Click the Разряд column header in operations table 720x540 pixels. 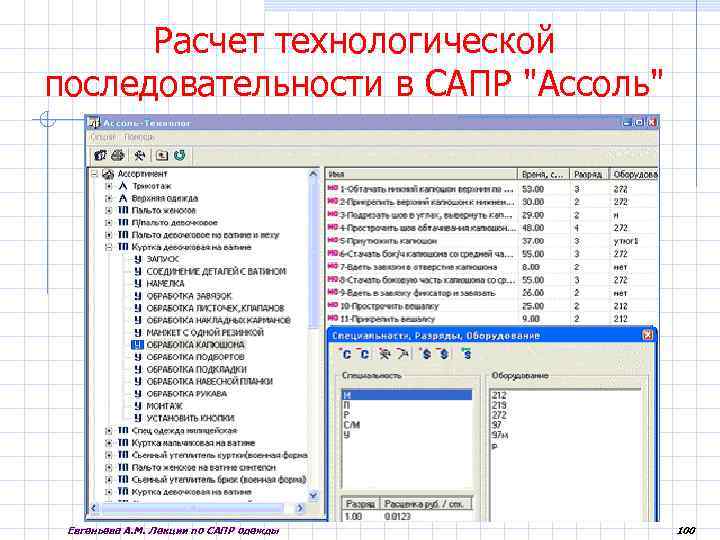589,174
